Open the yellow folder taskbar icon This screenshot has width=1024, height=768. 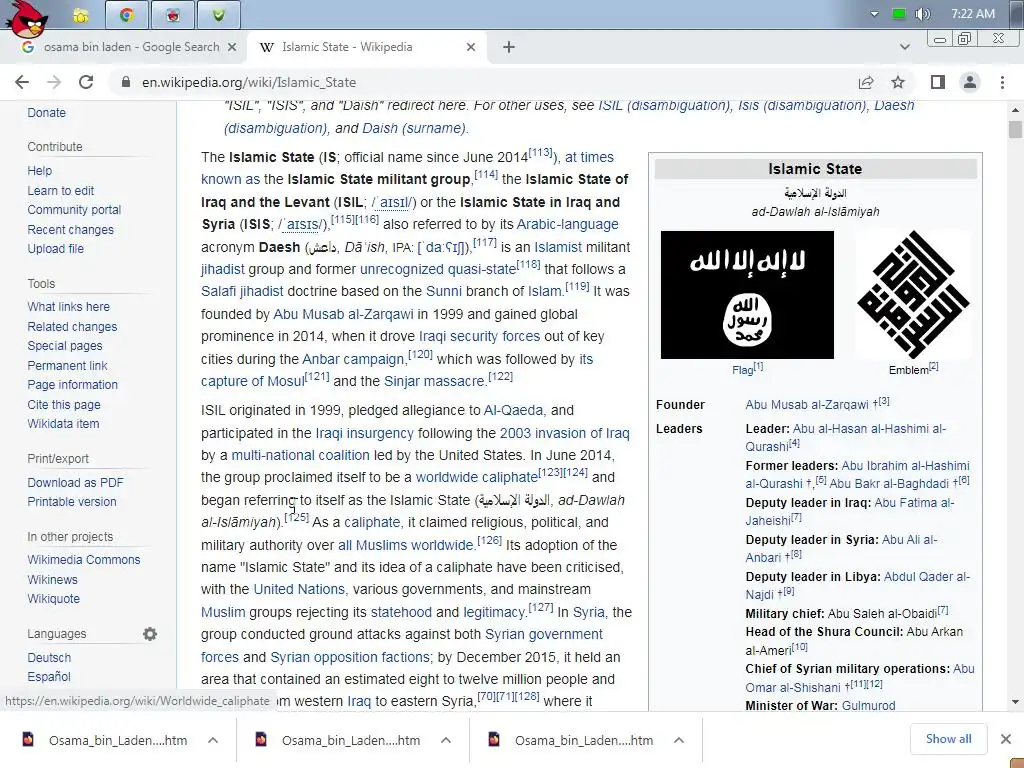pos(81,16)
